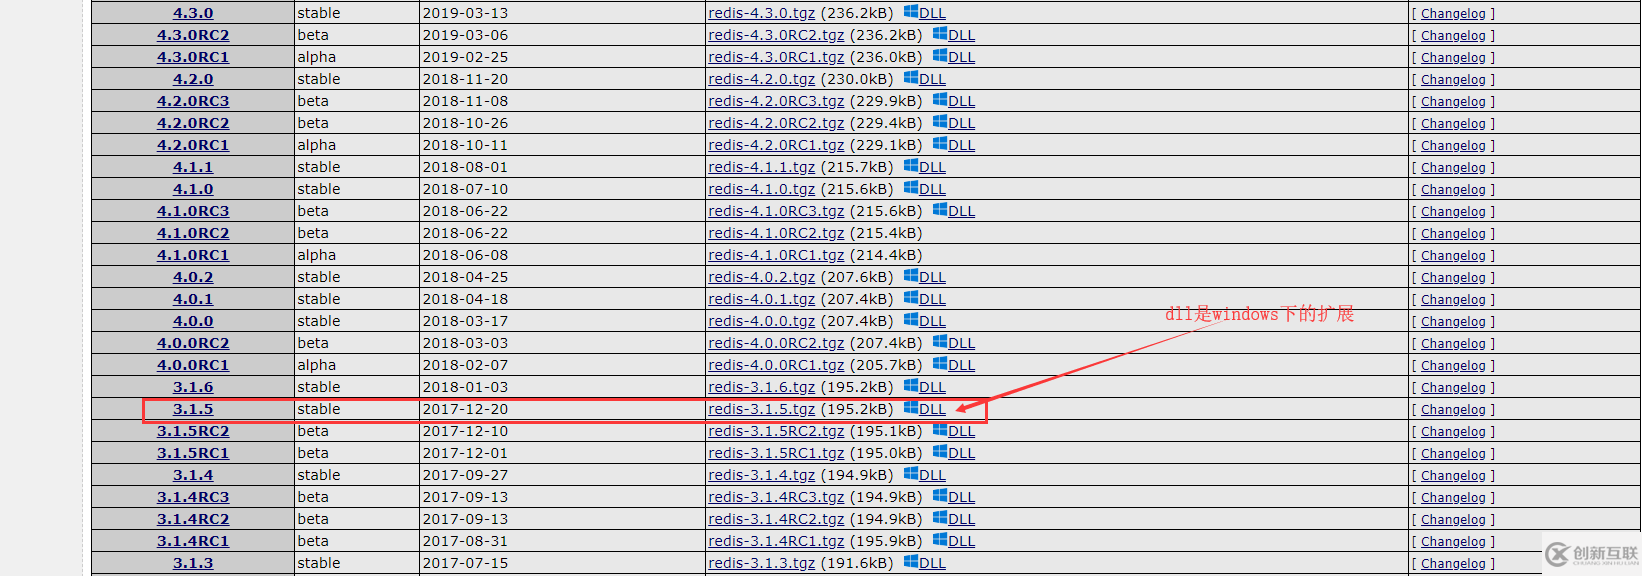The image size is (1642, 576).
Task: View Changelog for version 3.1.5
Action: tap(1453, 410)
